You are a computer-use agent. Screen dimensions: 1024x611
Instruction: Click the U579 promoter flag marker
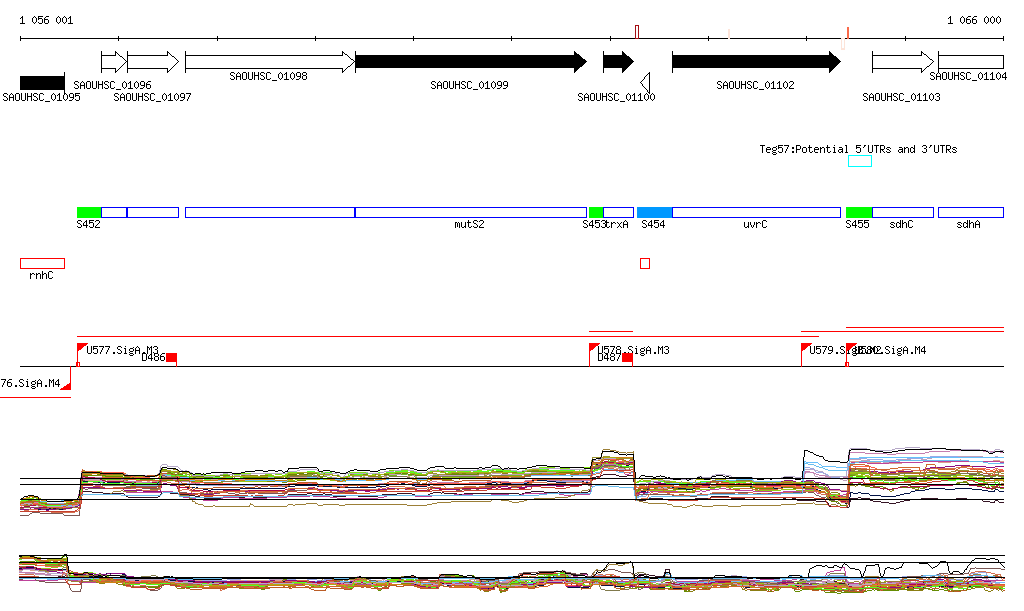807,348
